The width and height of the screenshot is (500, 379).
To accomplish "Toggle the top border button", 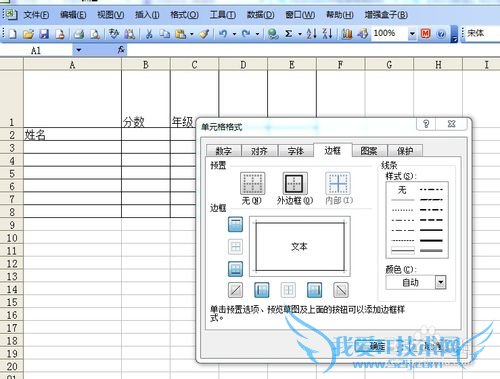I will pyautogui.click(x=235, y=224).
